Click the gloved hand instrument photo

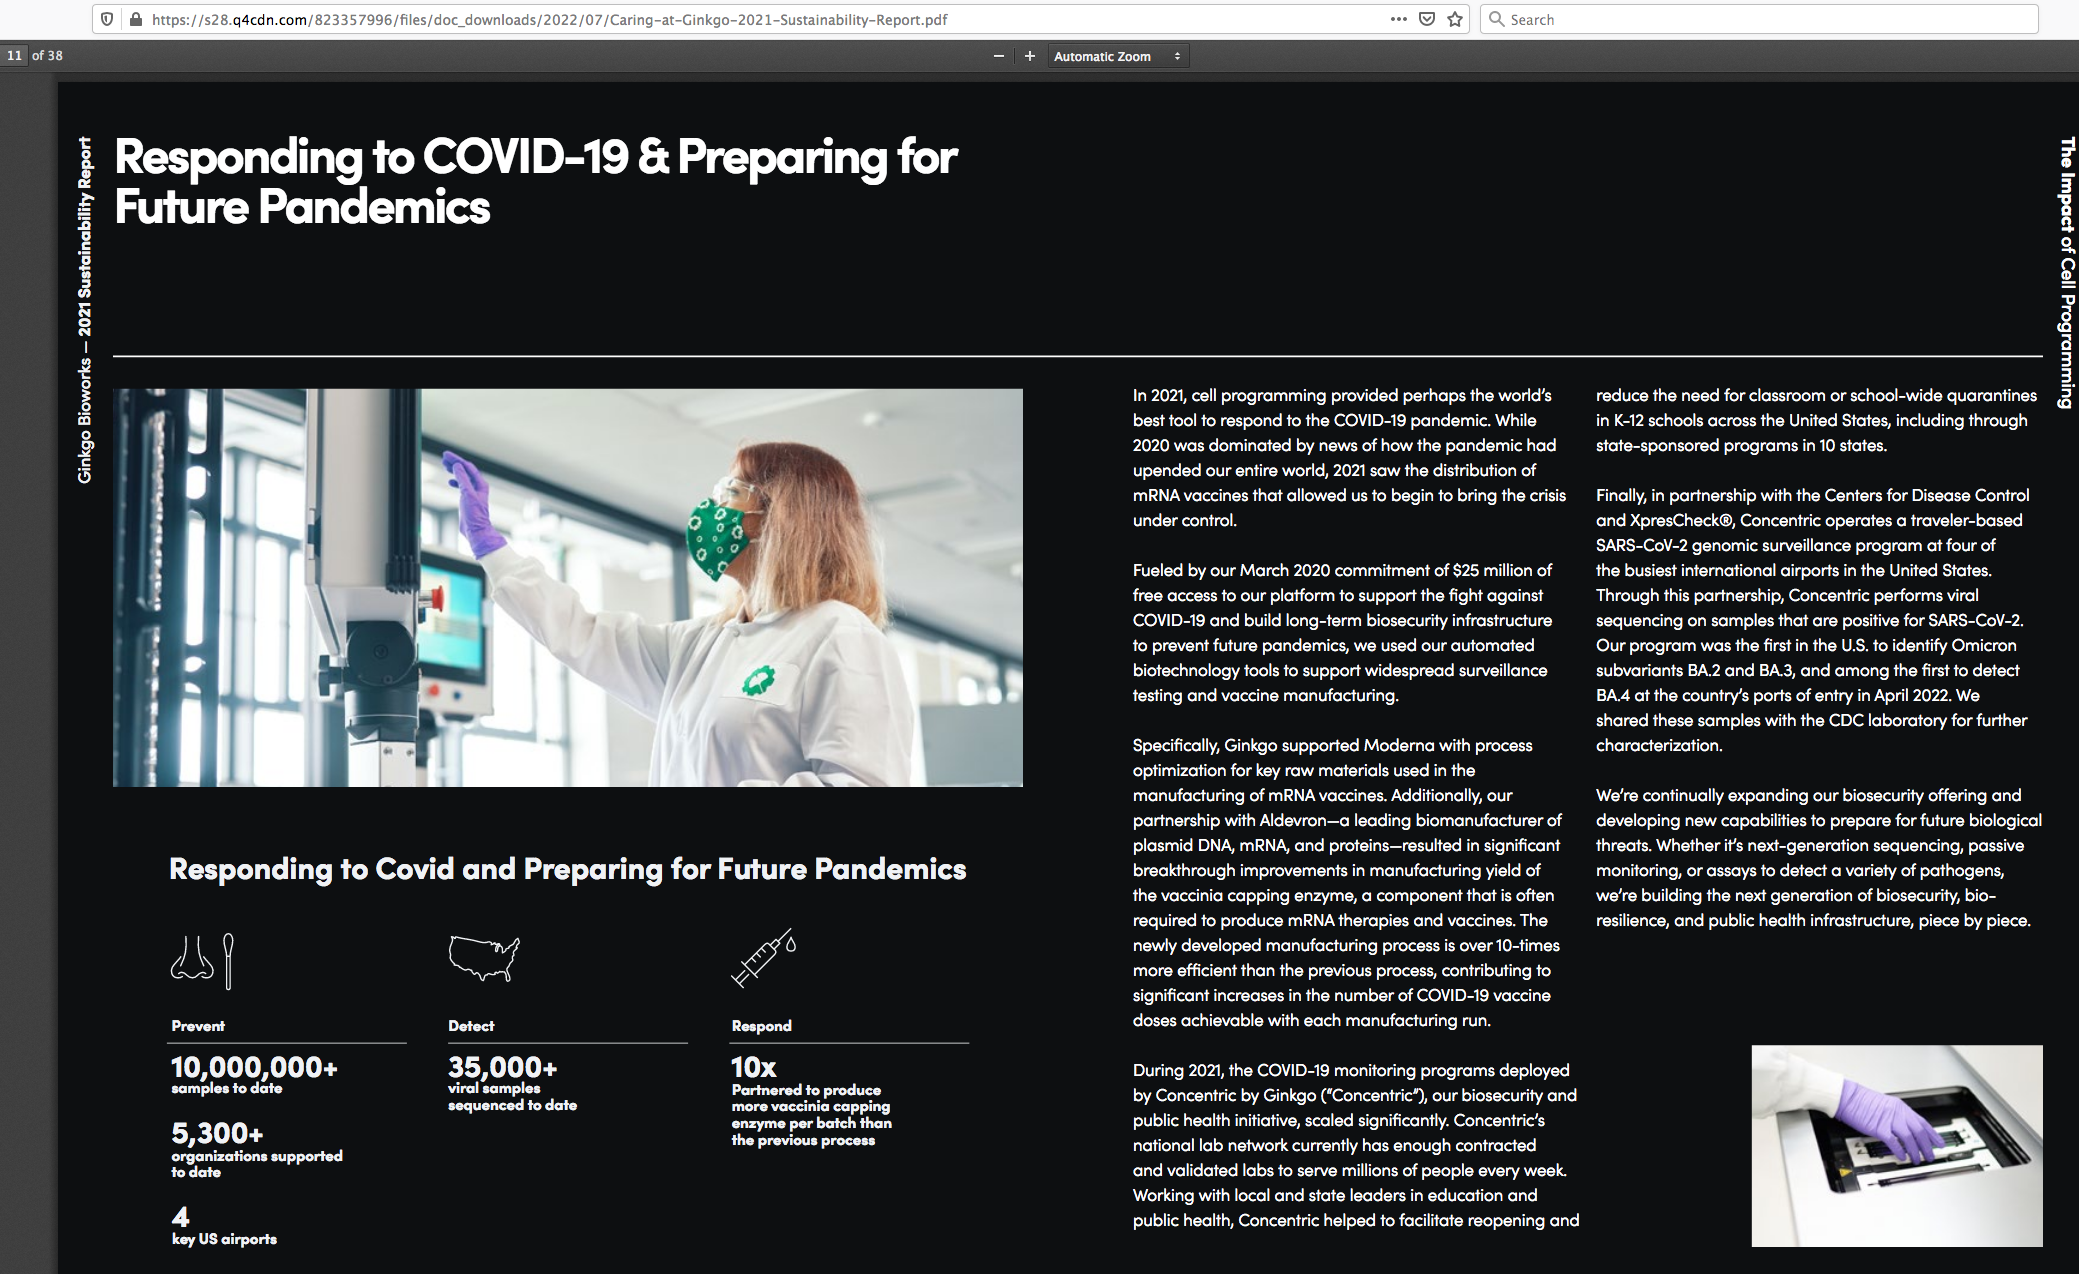[x=1897, y=1146]
